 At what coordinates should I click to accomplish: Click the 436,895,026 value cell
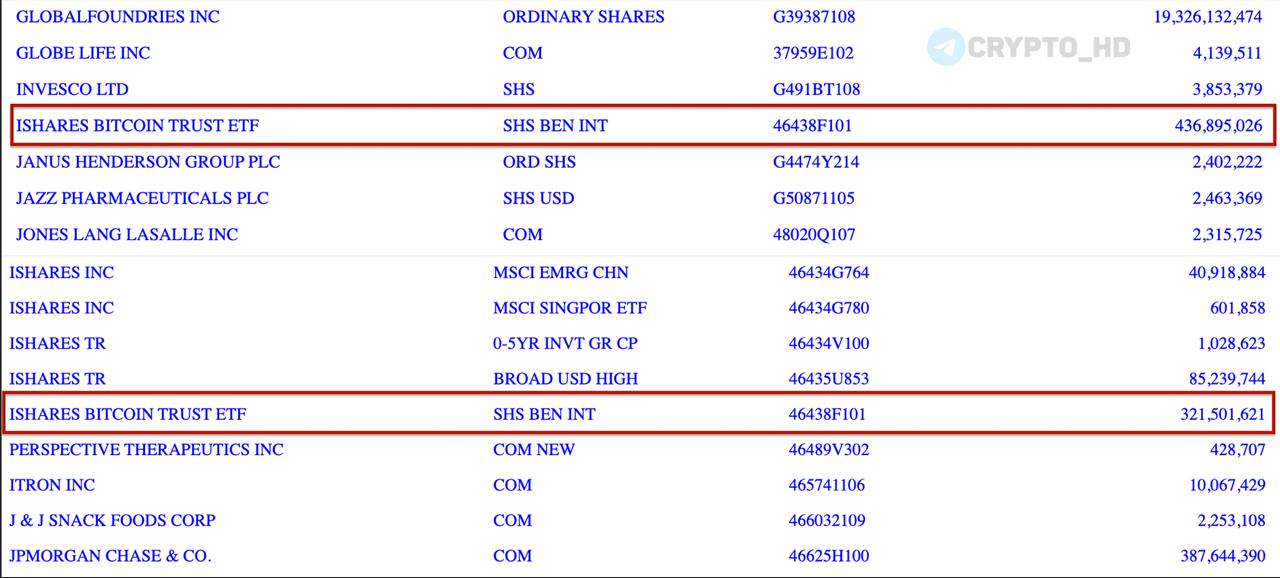pos(1218,126)
